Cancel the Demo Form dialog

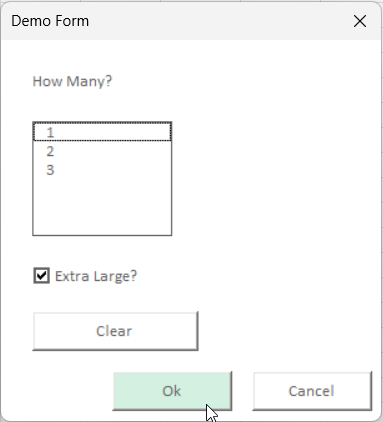(312, 391)
